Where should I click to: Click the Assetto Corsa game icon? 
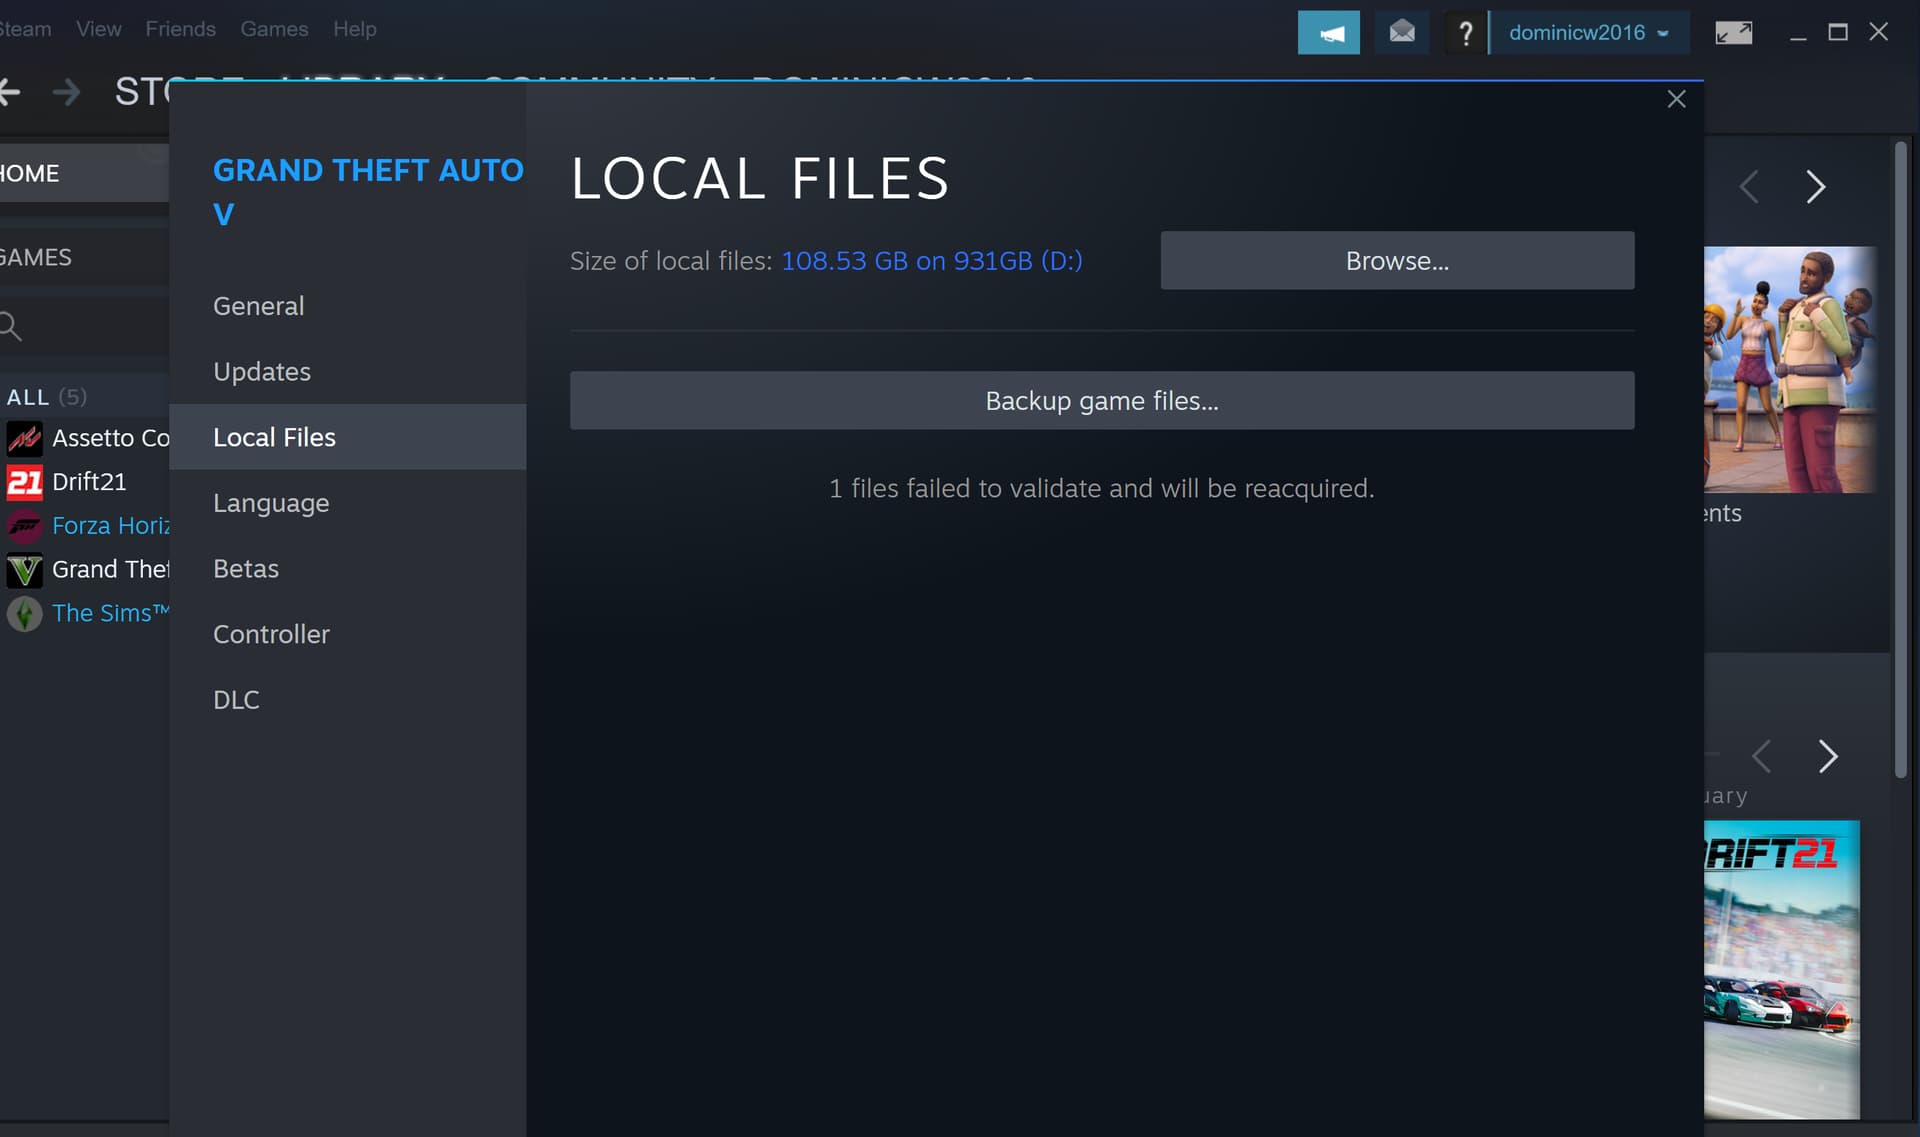24,438
